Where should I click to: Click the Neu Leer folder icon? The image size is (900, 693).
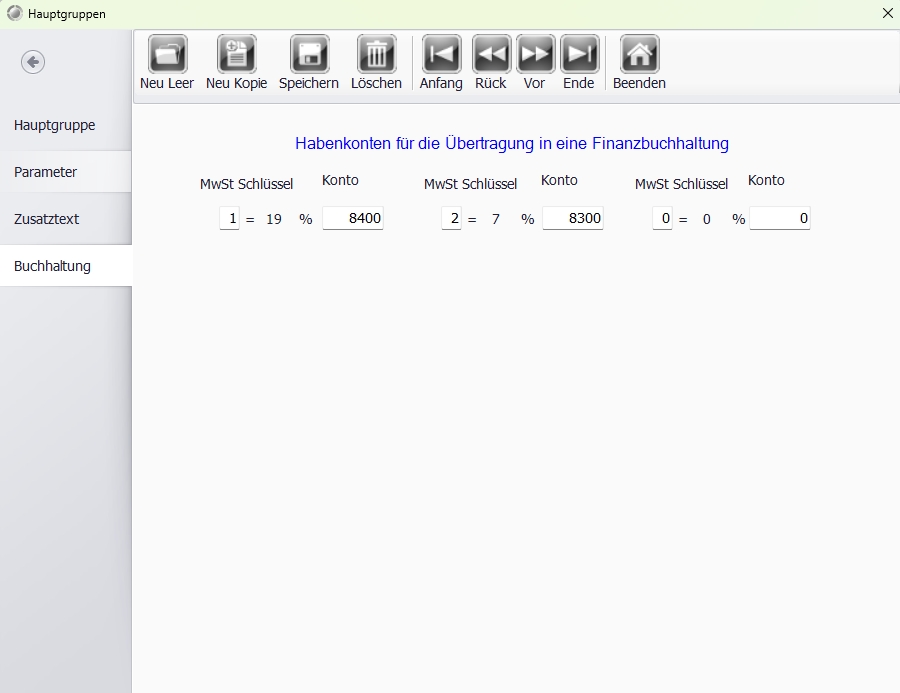pos(168,54)
